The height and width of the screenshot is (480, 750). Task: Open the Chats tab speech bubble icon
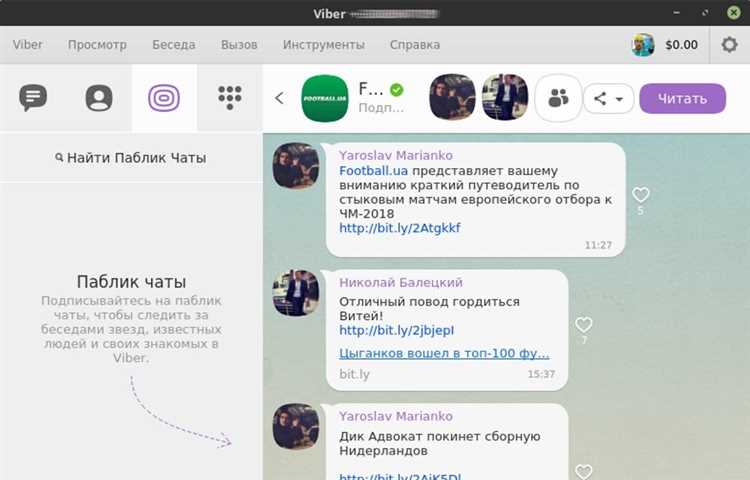[33, 98]
